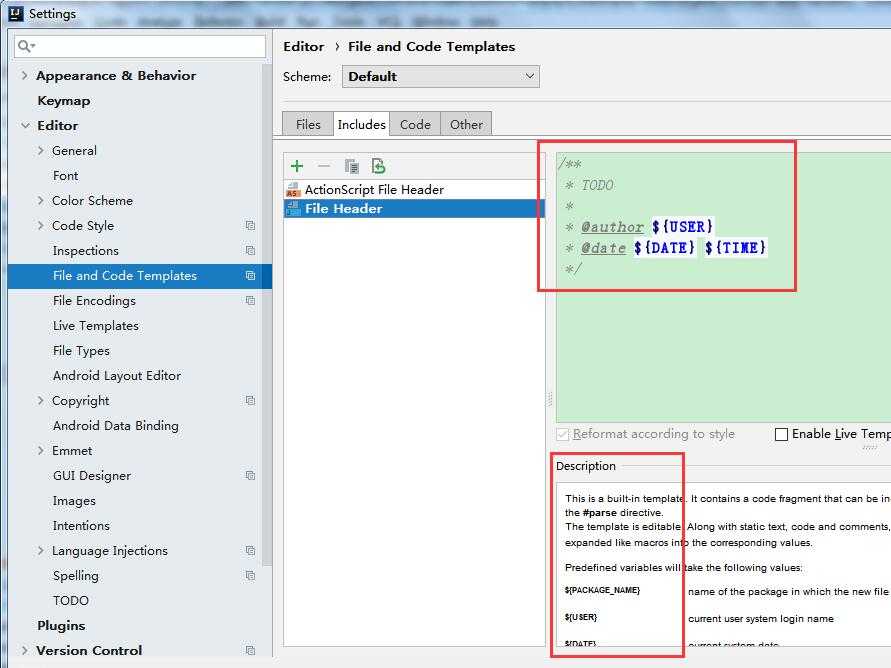Expand Appearance & Behavior section

pos(24,75)
